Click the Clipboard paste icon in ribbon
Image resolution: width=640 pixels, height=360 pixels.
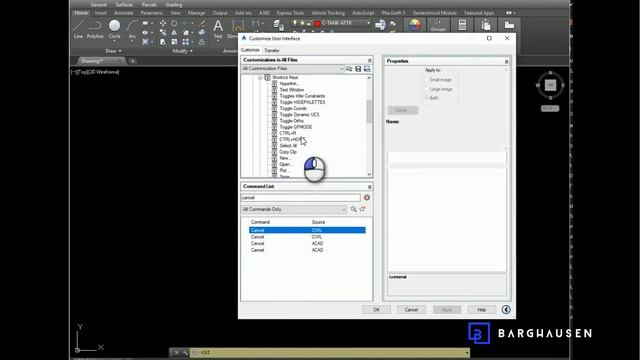coord(486,25)
